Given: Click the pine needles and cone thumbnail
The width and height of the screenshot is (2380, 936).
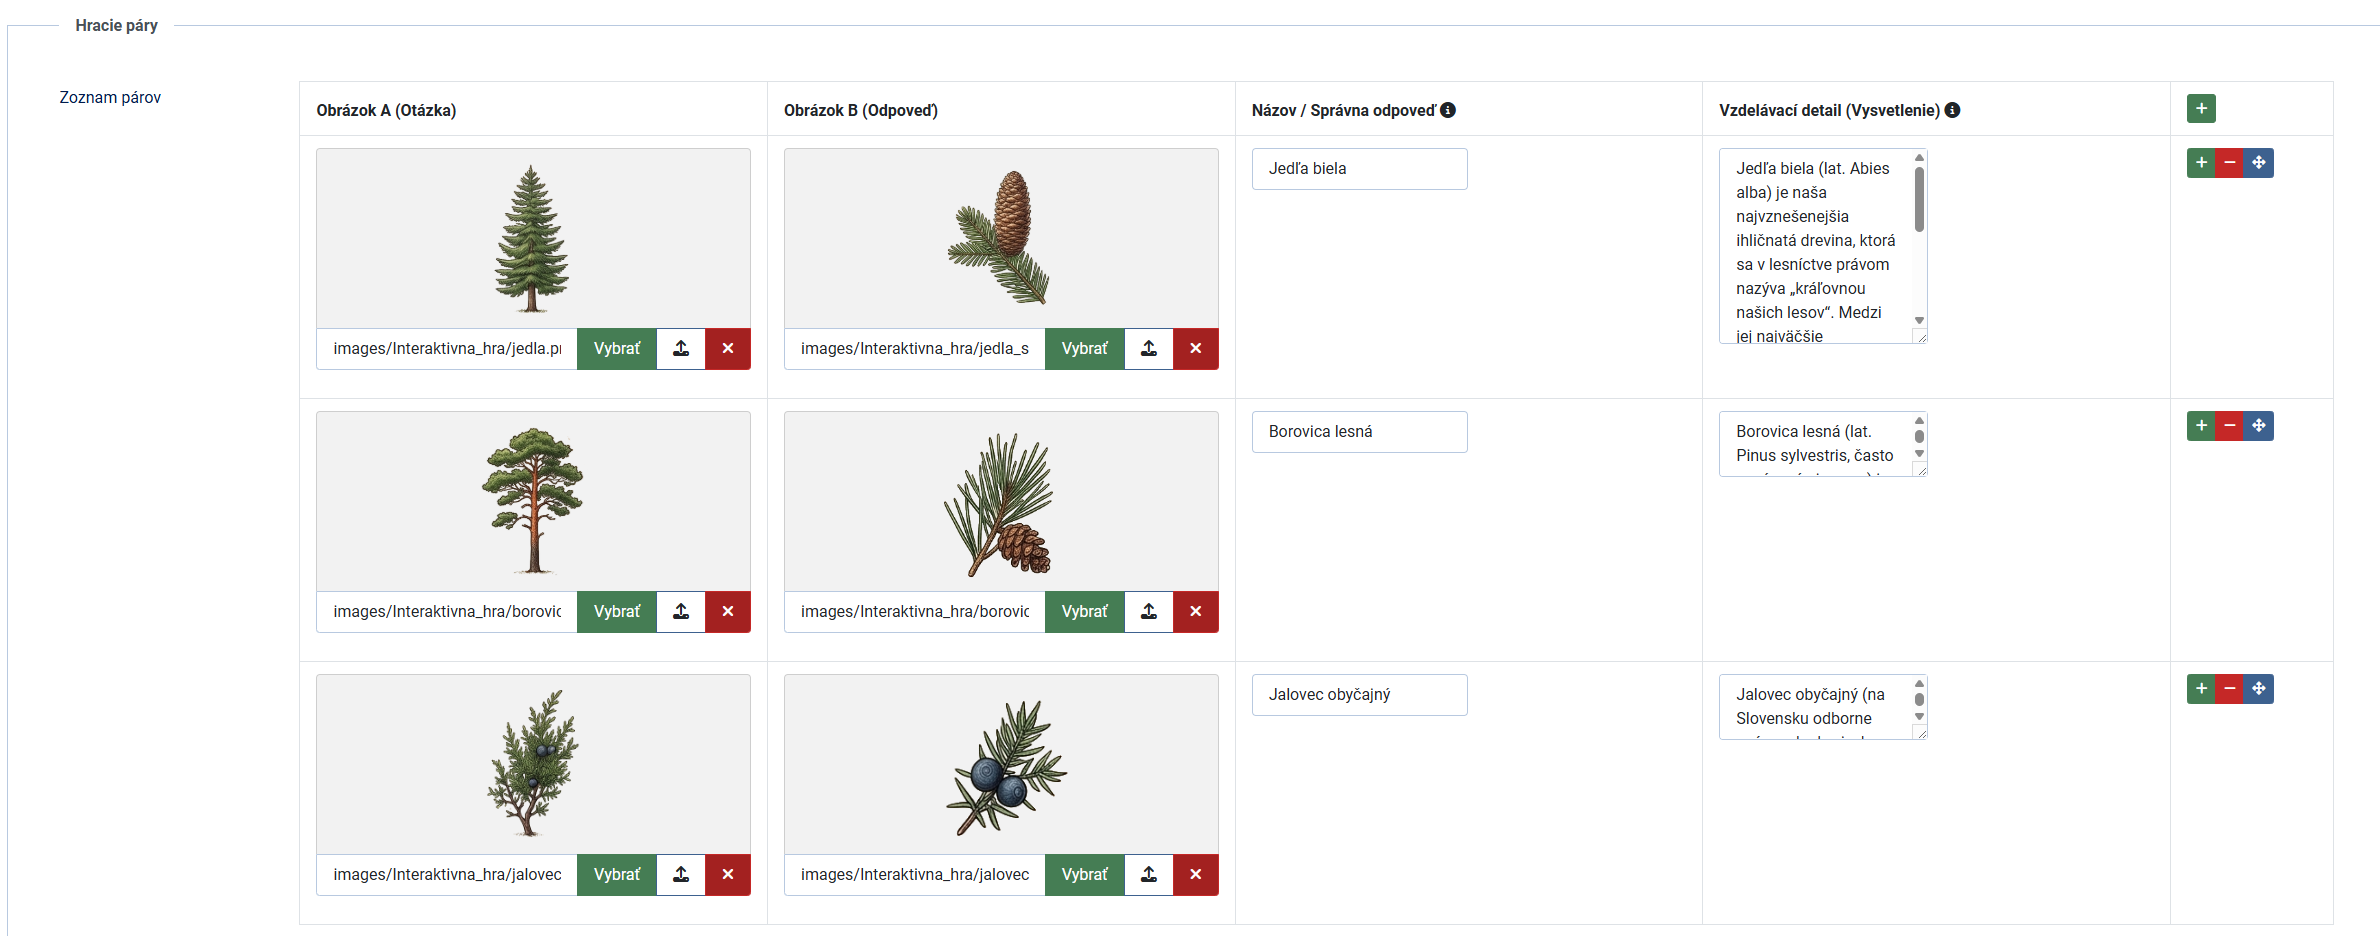Looking at the screenshot, I should tap(1001, 502).
